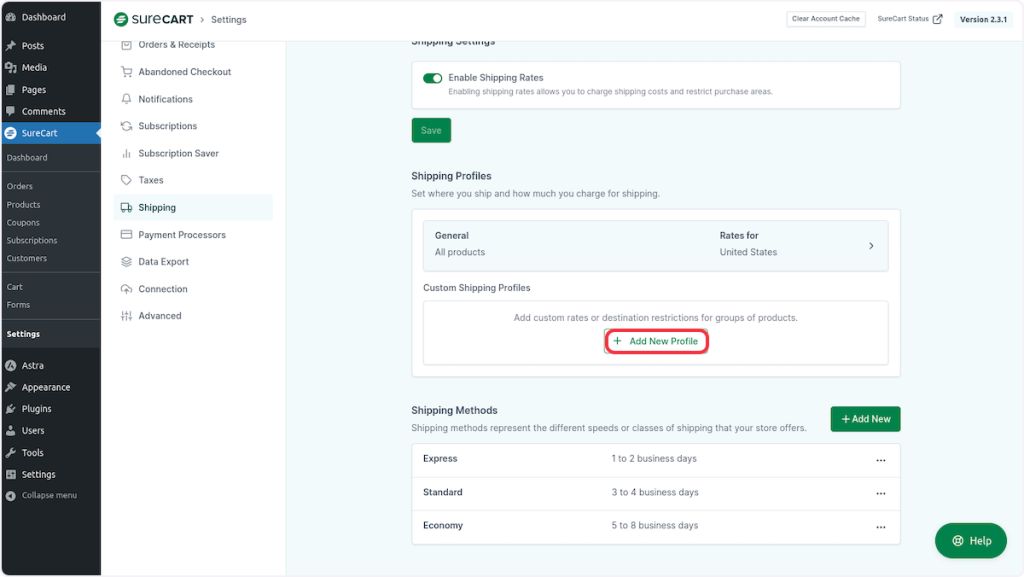This screenshot has width=1024, height=577.
Task: Open the Plugins menu in WordPress sidebar
Action: (x=36, y=409)
